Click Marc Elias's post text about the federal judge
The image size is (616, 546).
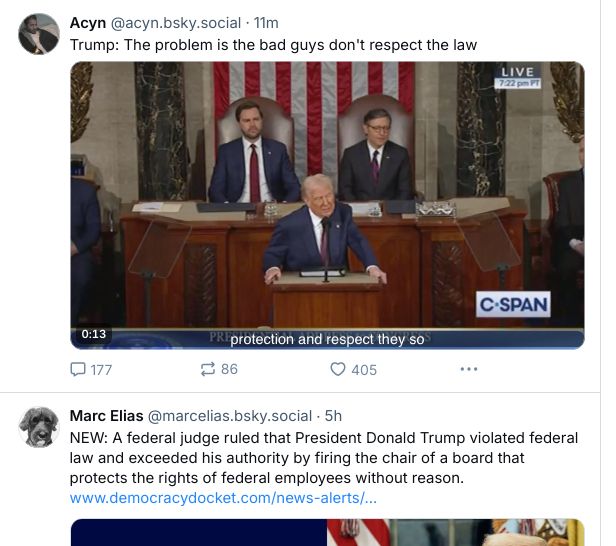(x=324, y=458)
